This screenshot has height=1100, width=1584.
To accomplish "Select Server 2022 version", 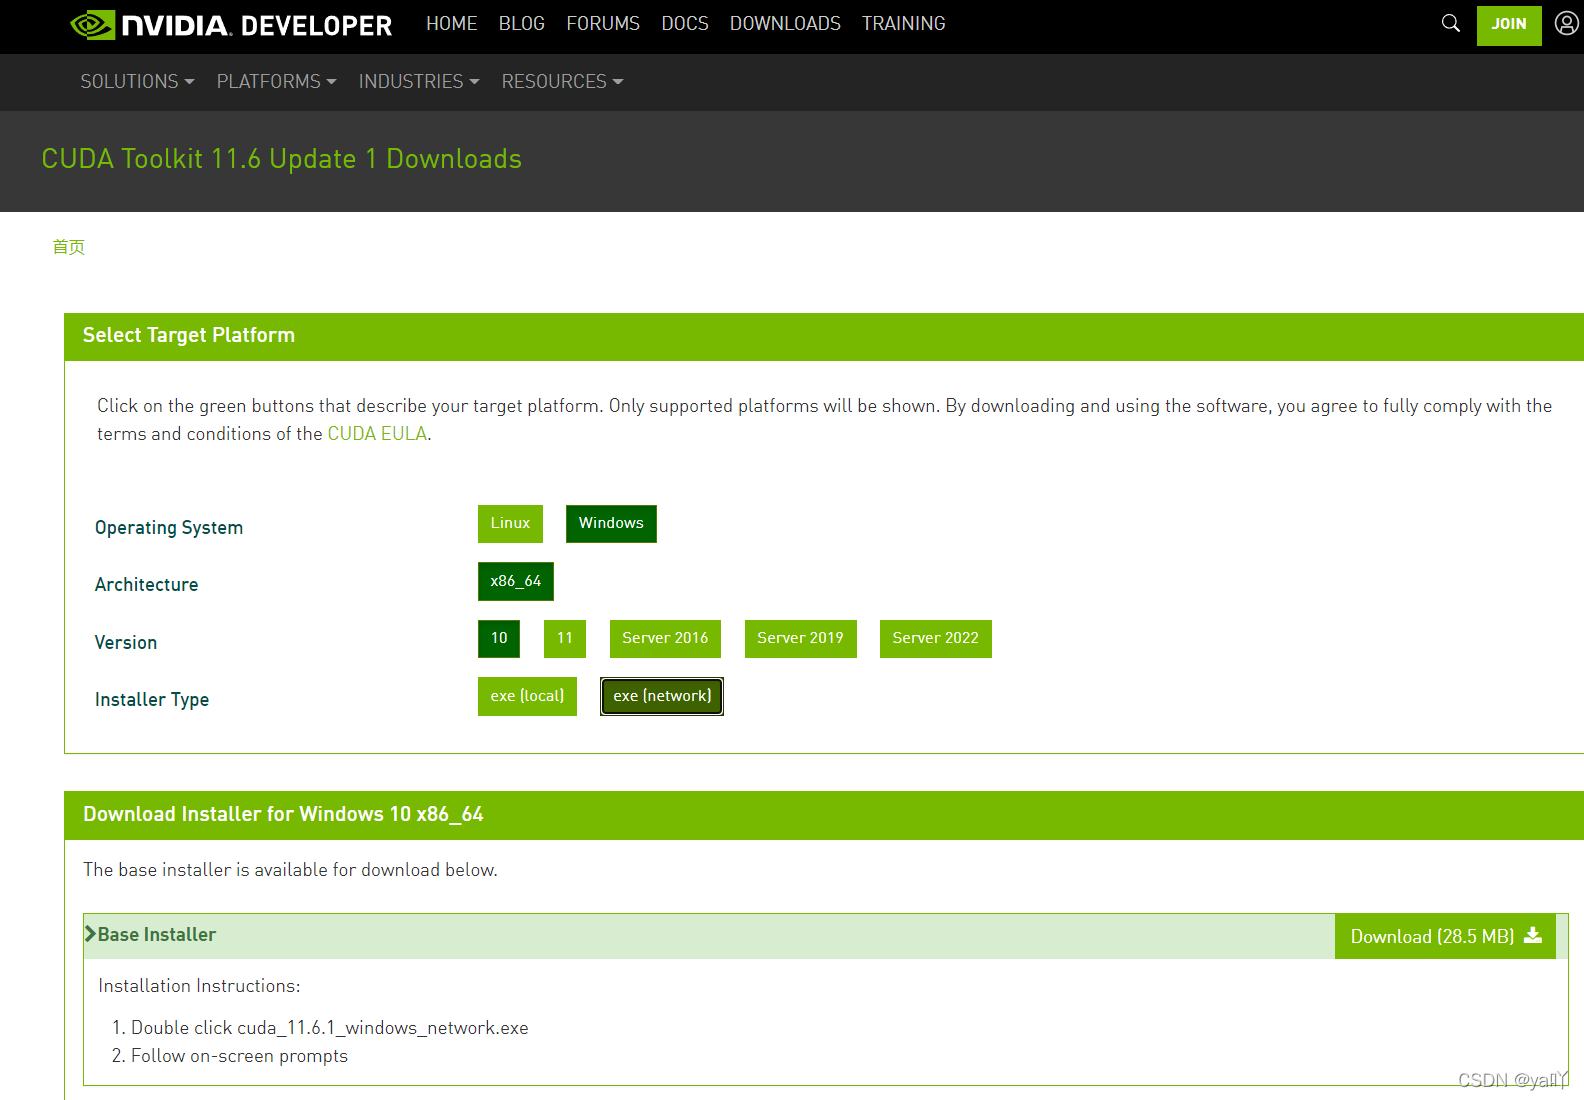I will (x=936, y=639).
